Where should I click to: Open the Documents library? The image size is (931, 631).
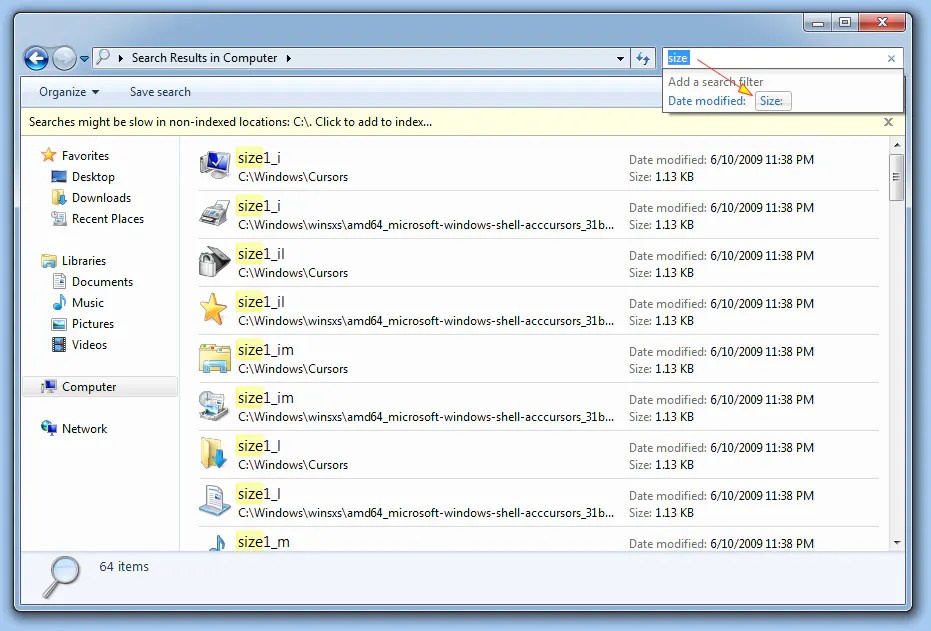(x=102, y=282)
